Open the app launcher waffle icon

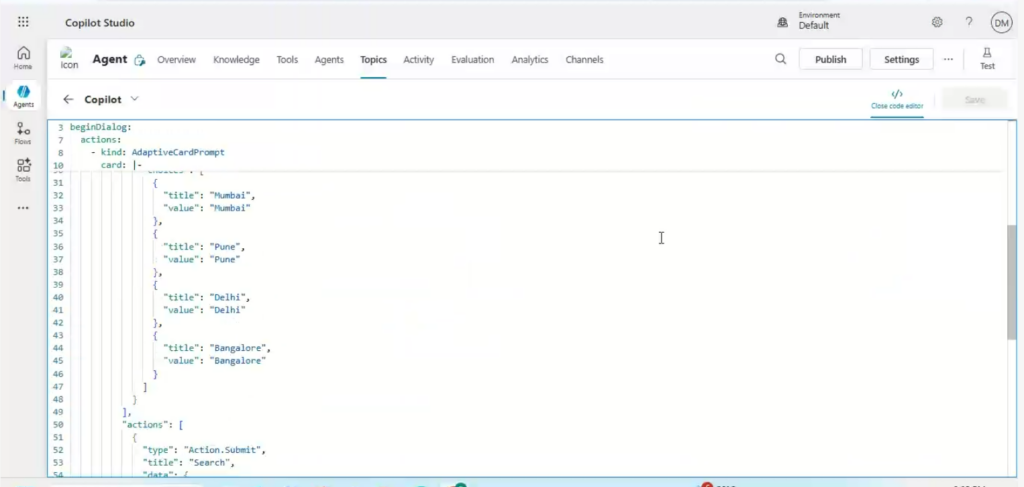coord(23,22)
